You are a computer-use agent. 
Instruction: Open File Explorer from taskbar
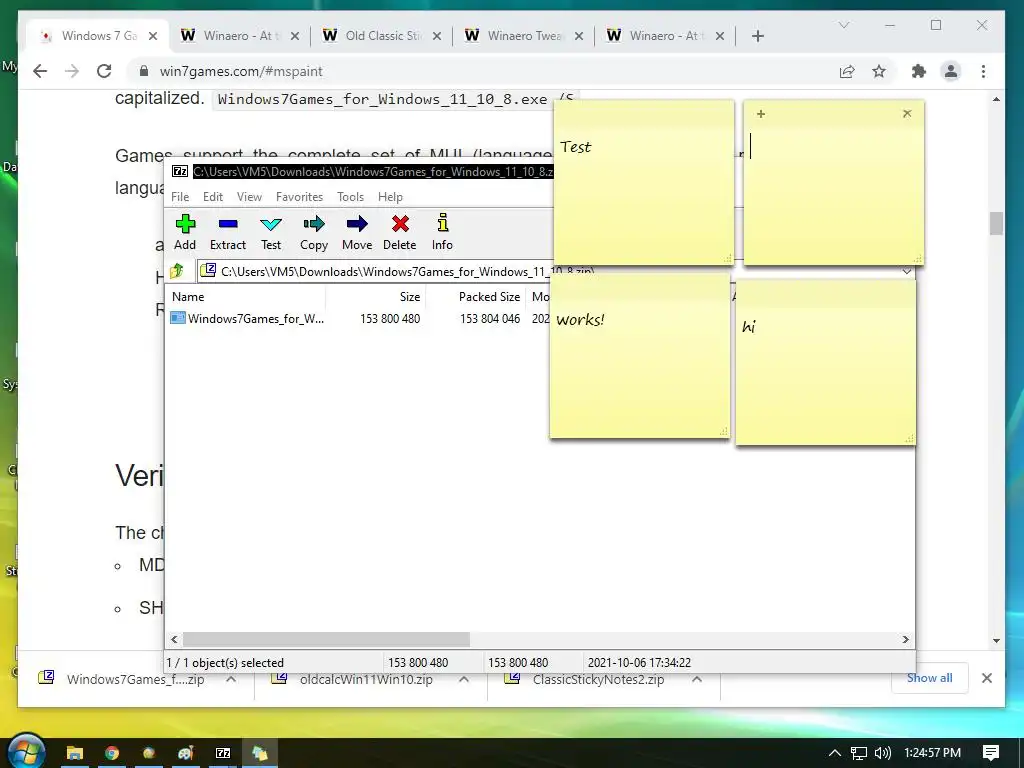(x=74, y=753)
